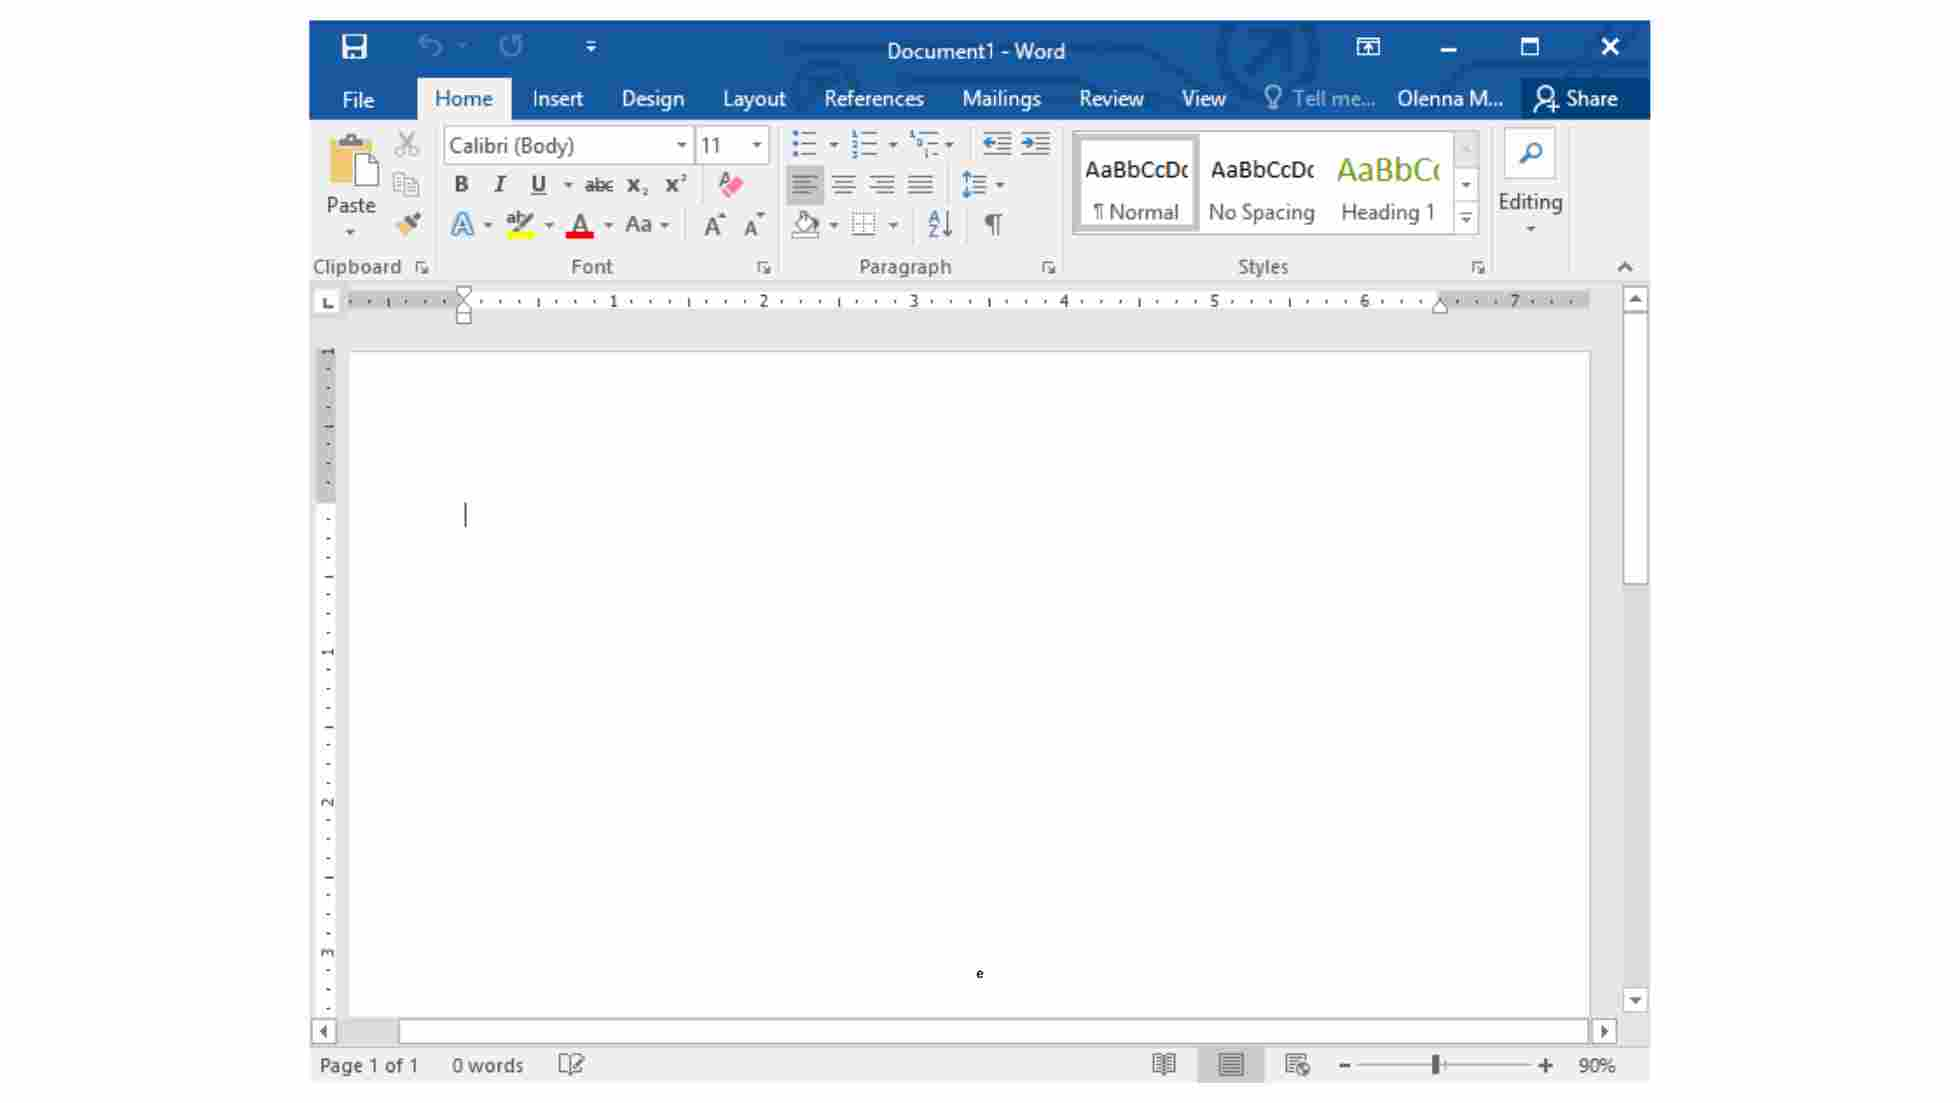Apply yellow text highlight color
Screen dimensions: 1960x1103
pyautogui.click(x=520, y=224)
